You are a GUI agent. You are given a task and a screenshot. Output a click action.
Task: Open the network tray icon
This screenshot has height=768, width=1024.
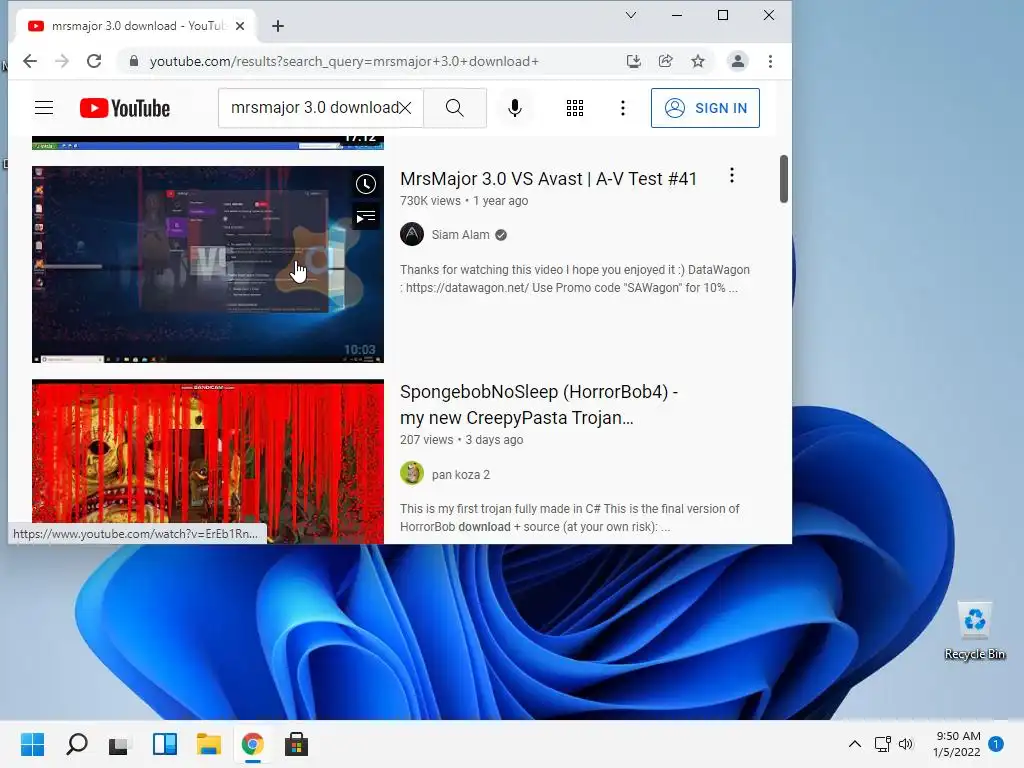(882, 744)
